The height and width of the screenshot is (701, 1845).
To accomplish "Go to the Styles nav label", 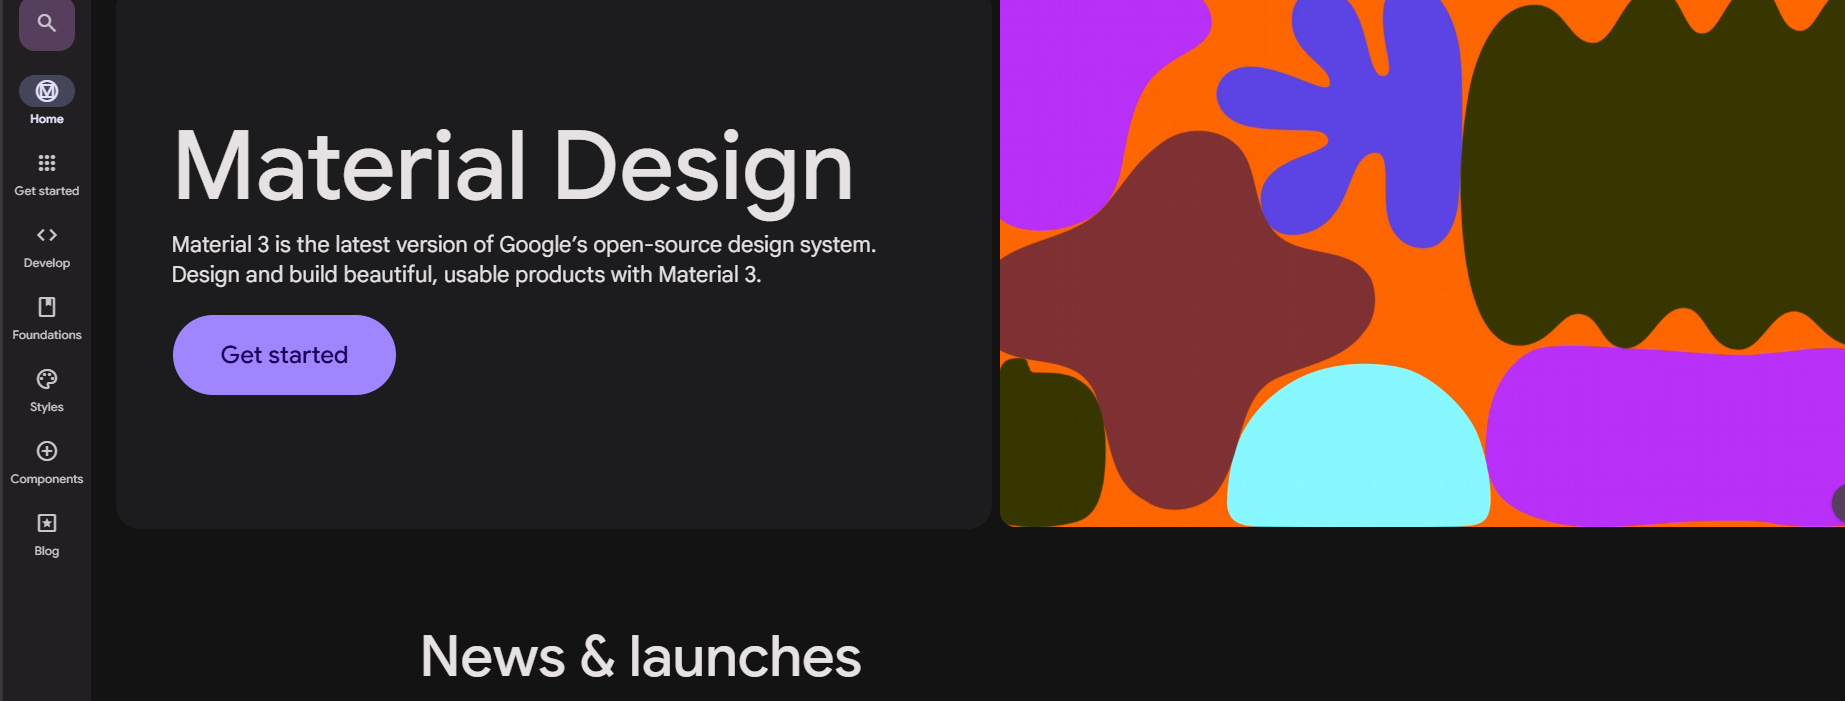I will (x=47, y=407).
